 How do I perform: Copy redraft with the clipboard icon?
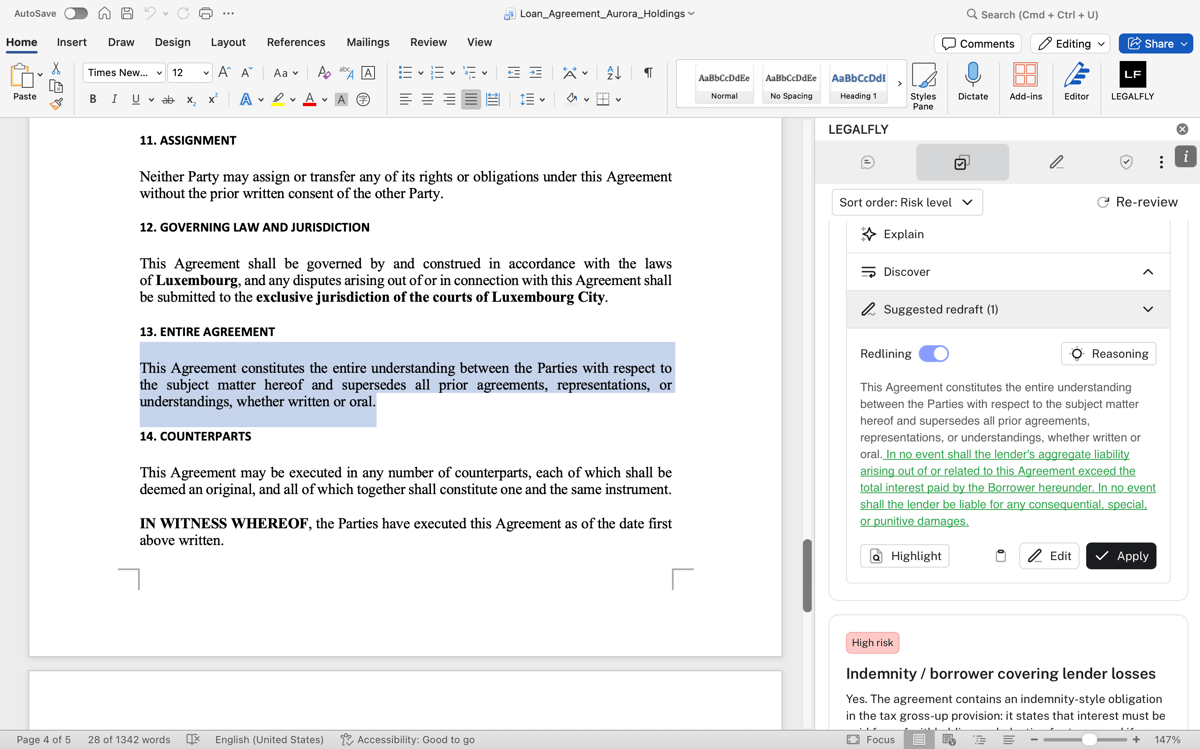coord(1000,556)
